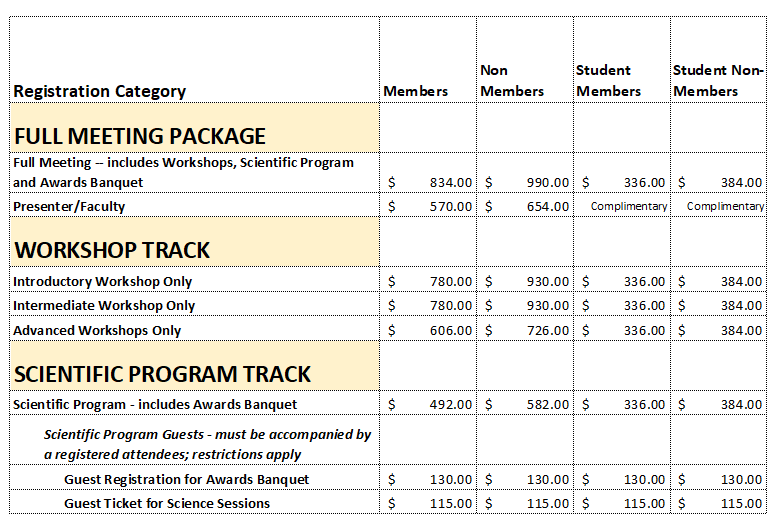Viewport: 777px width, 523px height.
Task: Click the 654.00 Presenter/Faculty Non Members price
Action: (x=548, y=206)
